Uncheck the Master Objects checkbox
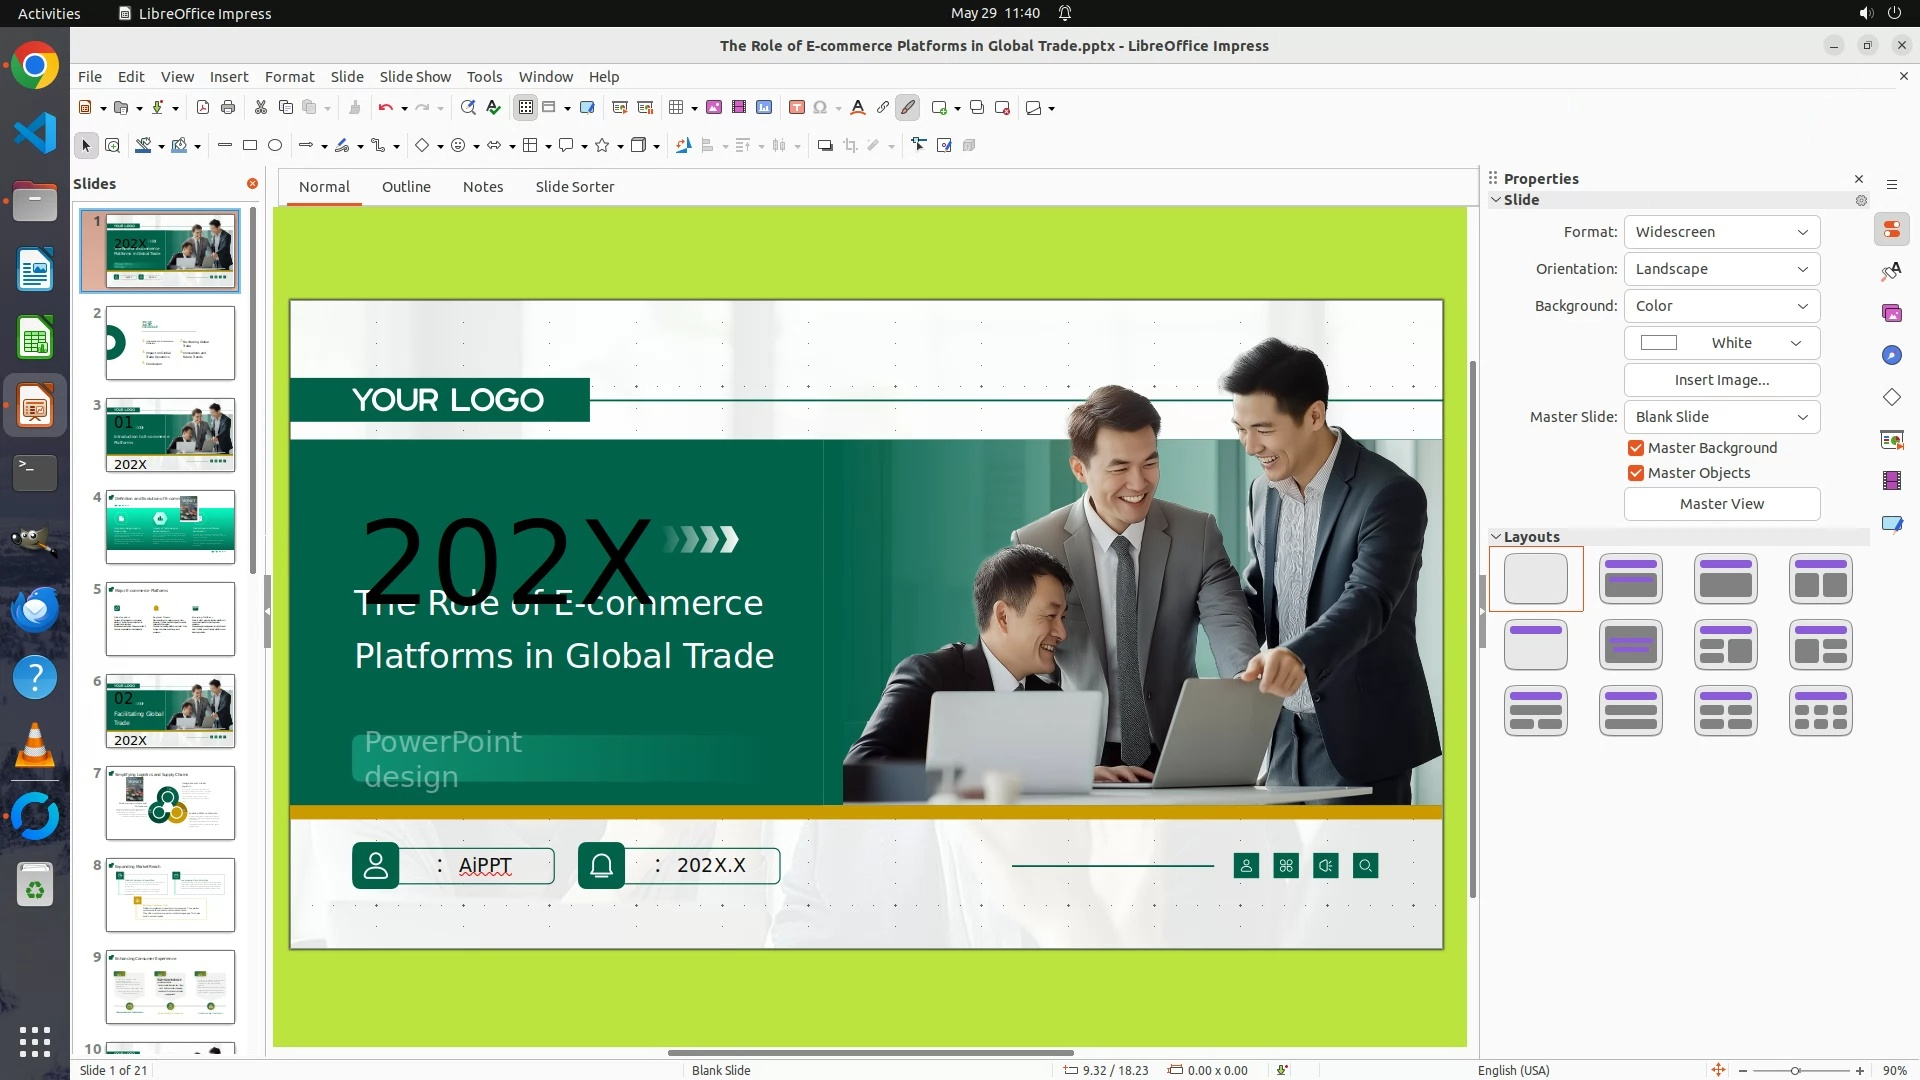Viewport: 1920px width, 1080px height. pyautogui.click(x=1636, y=473)
